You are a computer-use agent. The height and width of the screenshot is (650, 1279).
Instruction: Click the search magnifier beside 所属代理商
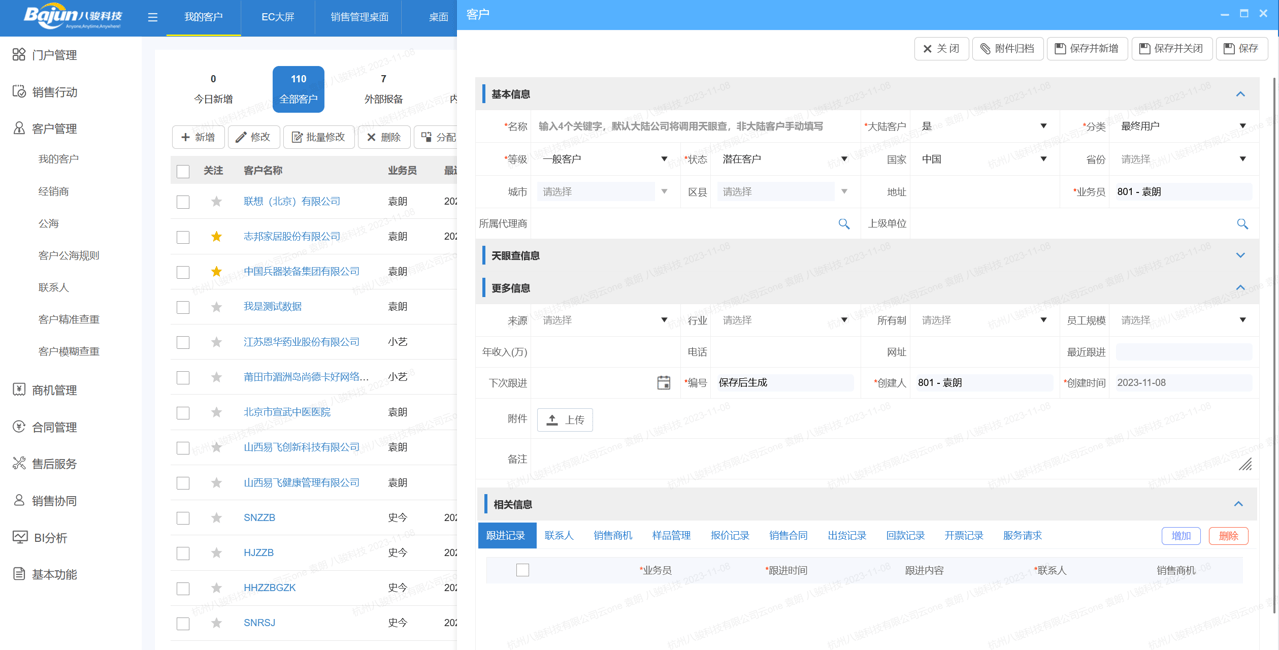[843, 225]
